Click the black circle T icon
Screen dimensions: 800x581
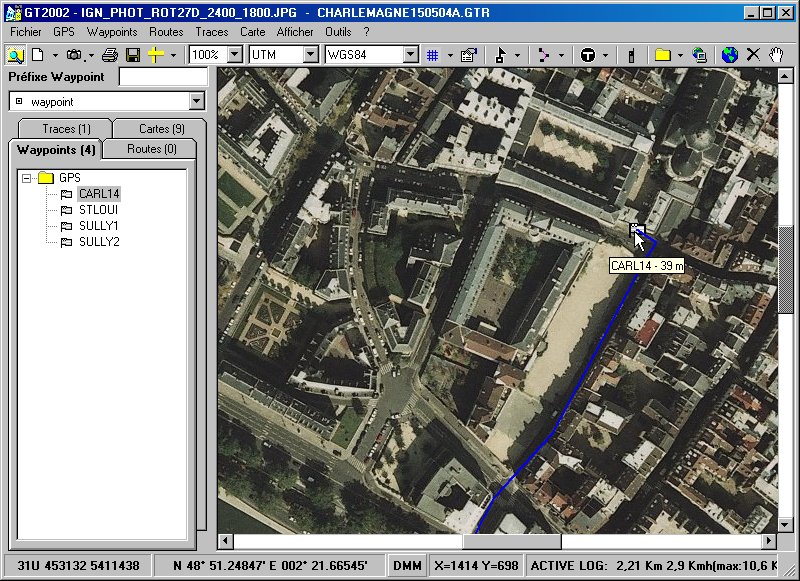588,55
